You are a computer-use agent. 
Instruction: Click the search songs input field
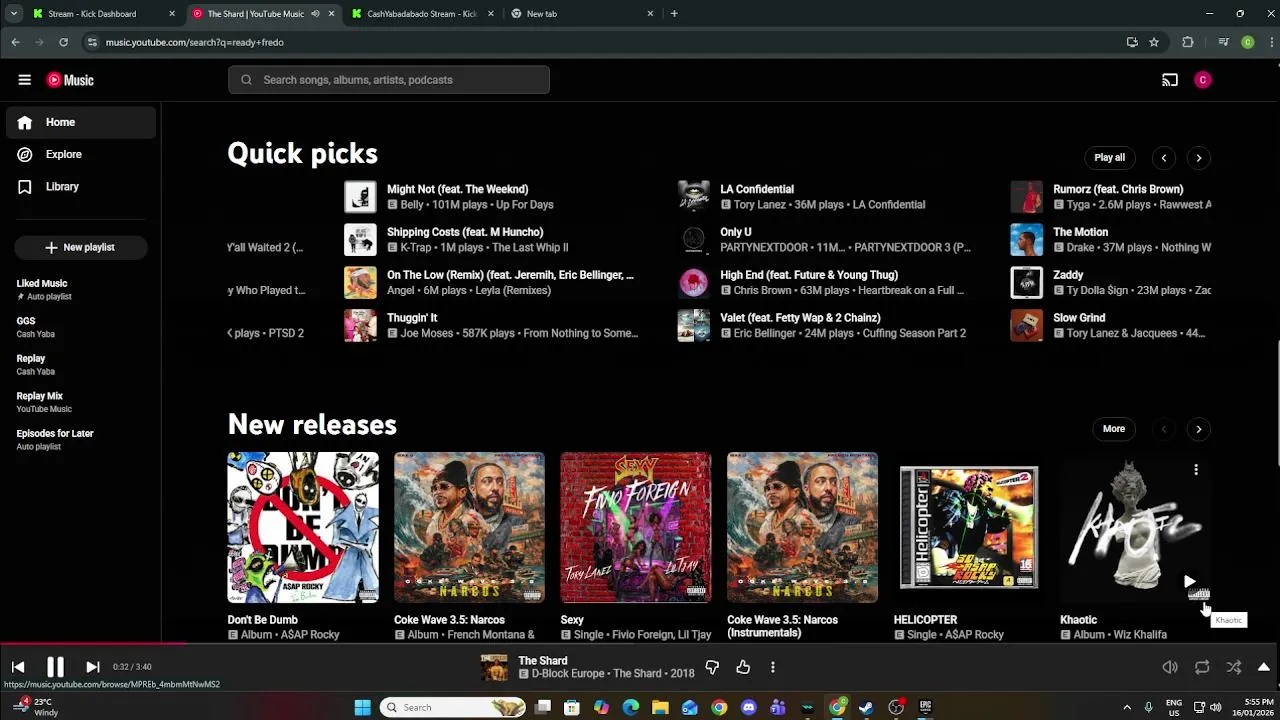389,80
